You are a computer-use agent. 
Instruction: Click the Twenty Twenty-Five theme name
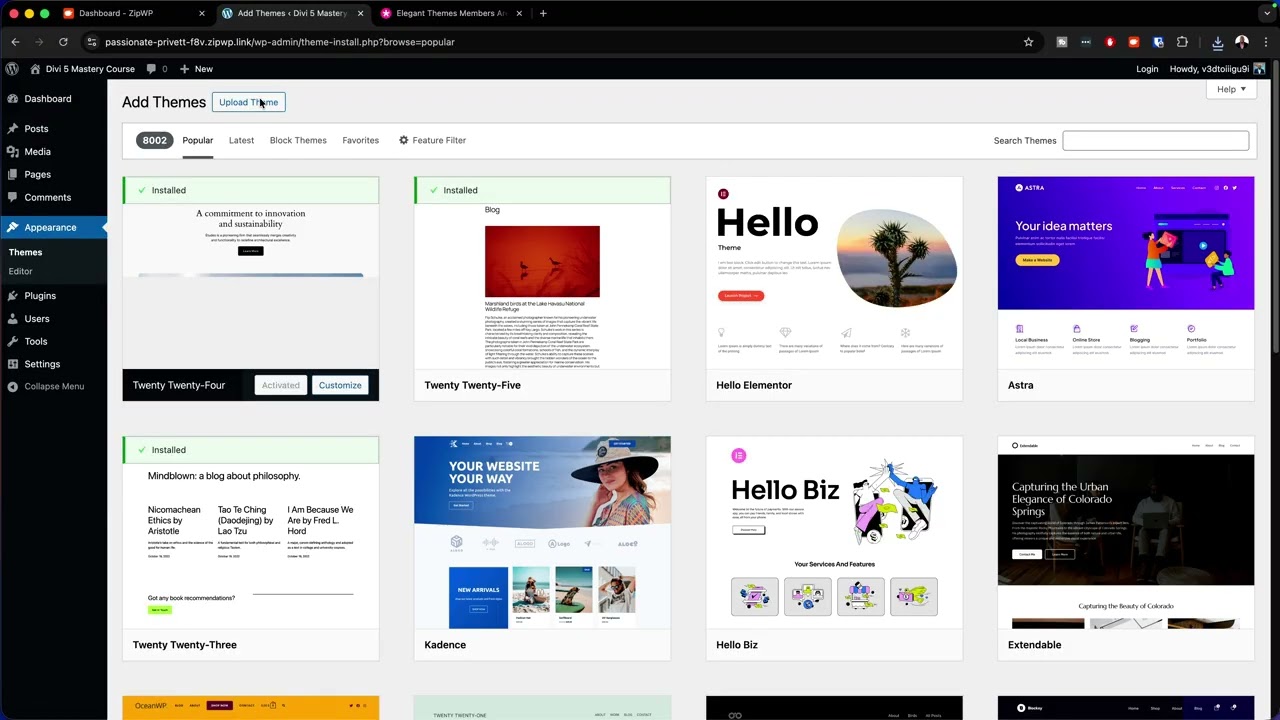pyautogui.click(x=472, y=386)
